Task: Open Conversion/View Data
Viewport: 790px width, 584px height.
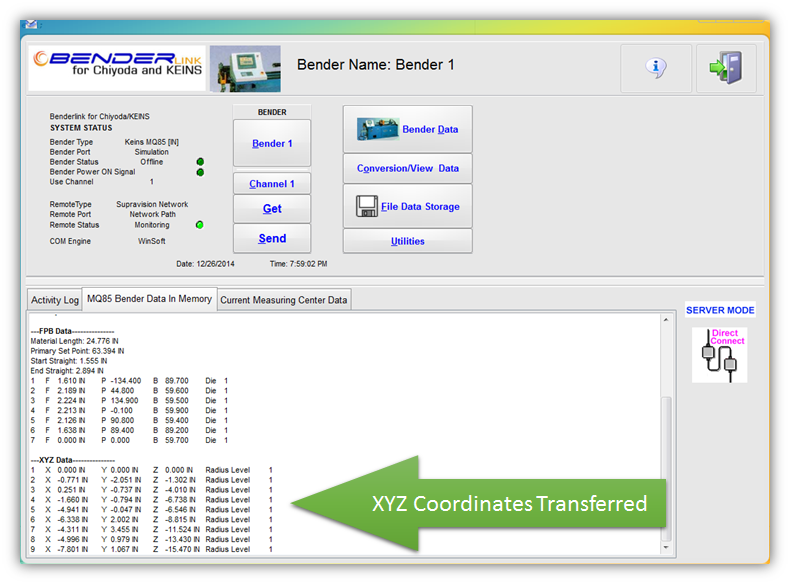Action: pyautogui.click(x=407, y=168)
